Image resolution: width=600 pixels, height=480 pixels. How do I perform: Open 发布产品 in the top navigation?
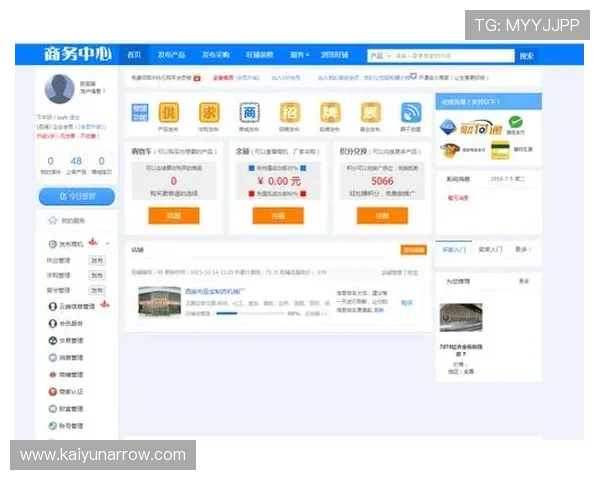click(171, 55)
